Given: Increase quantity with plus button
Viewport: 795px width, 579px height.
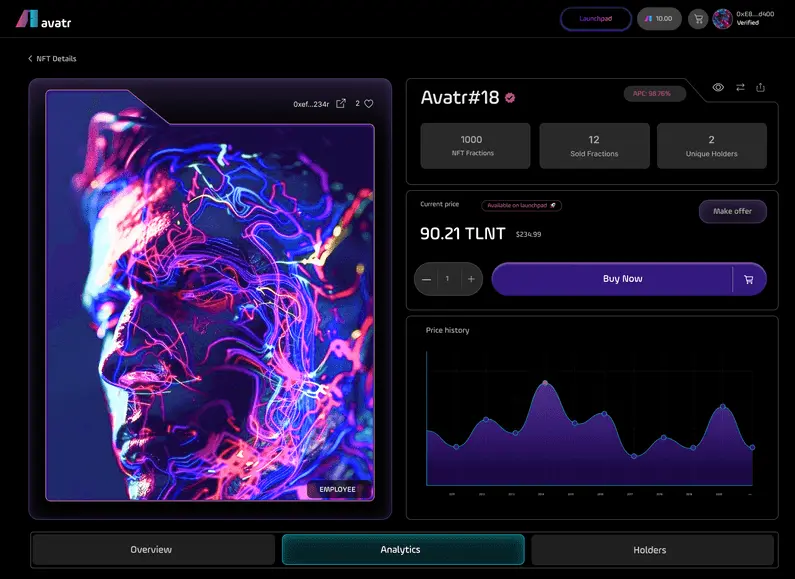Looking at the screenshot, I should pos(470,279).
